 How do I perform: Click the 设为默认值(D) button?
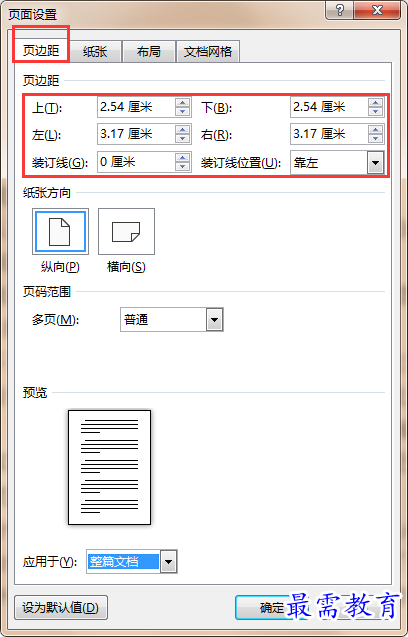[61, 608]
